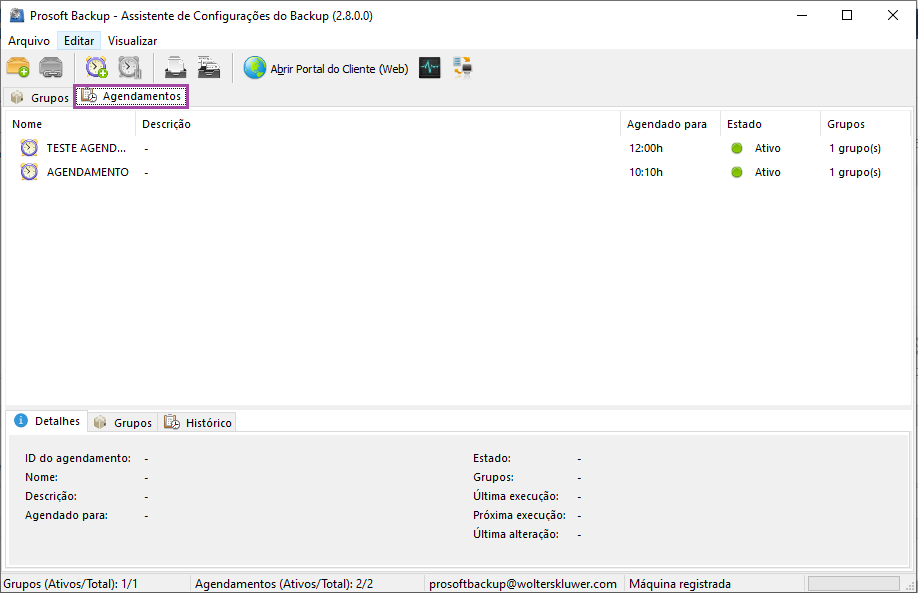Click the Próxima execução label
The width and height of the screenshot is (918, 593).
tap(519, 515)
